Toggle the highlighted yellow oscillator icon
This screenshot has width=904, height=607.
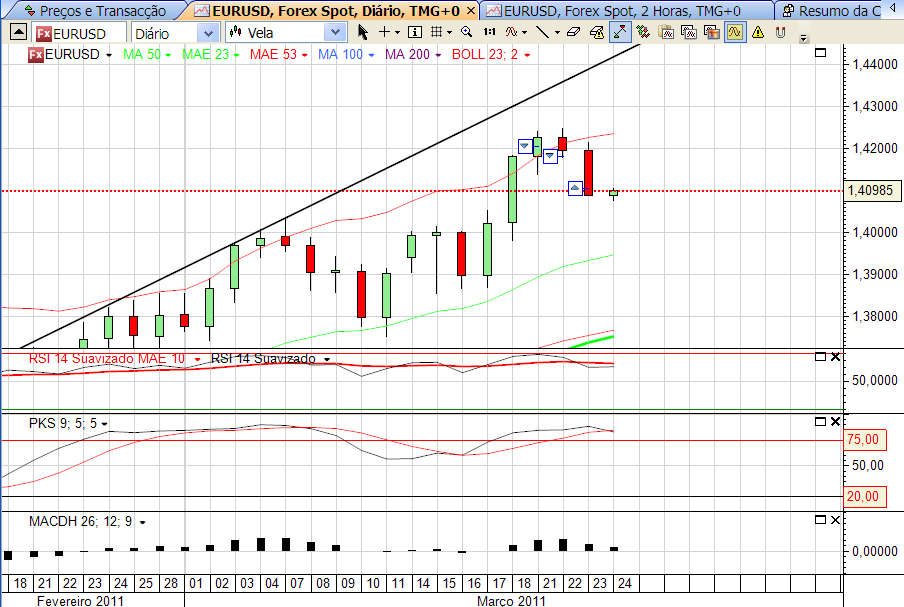734,32
